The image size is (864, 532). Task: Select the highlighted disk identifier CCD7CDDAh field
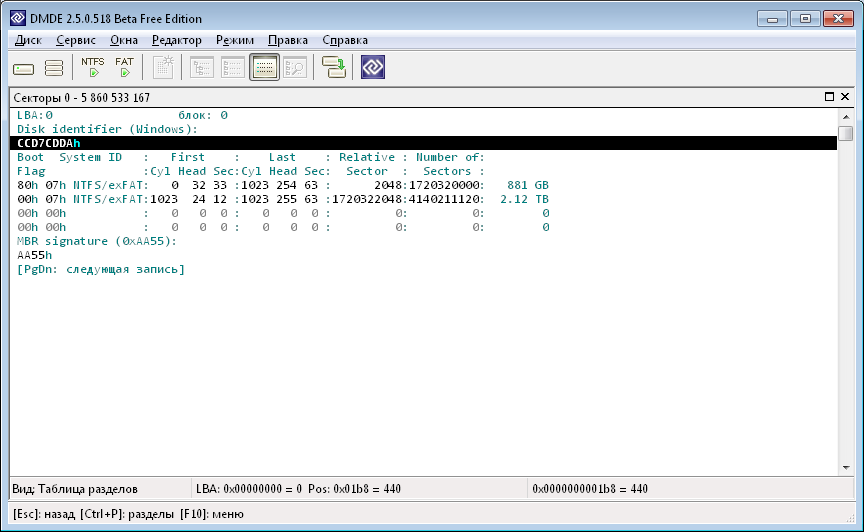(x=49, y=143)
